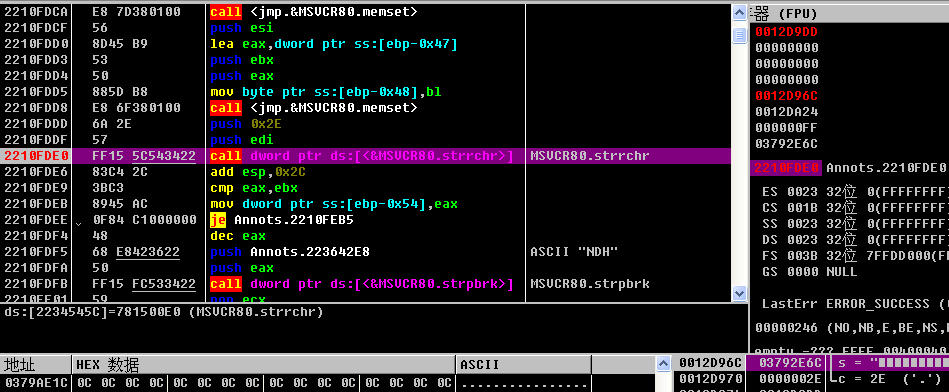949x392 pixels.
Task: Select stack value 03792E6C in stack pane
Action: [790, 363]
